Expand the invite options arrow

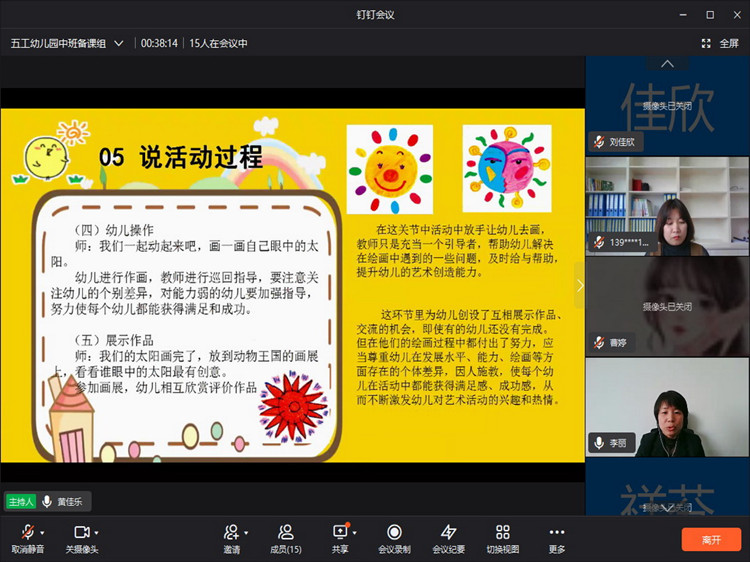246,532
